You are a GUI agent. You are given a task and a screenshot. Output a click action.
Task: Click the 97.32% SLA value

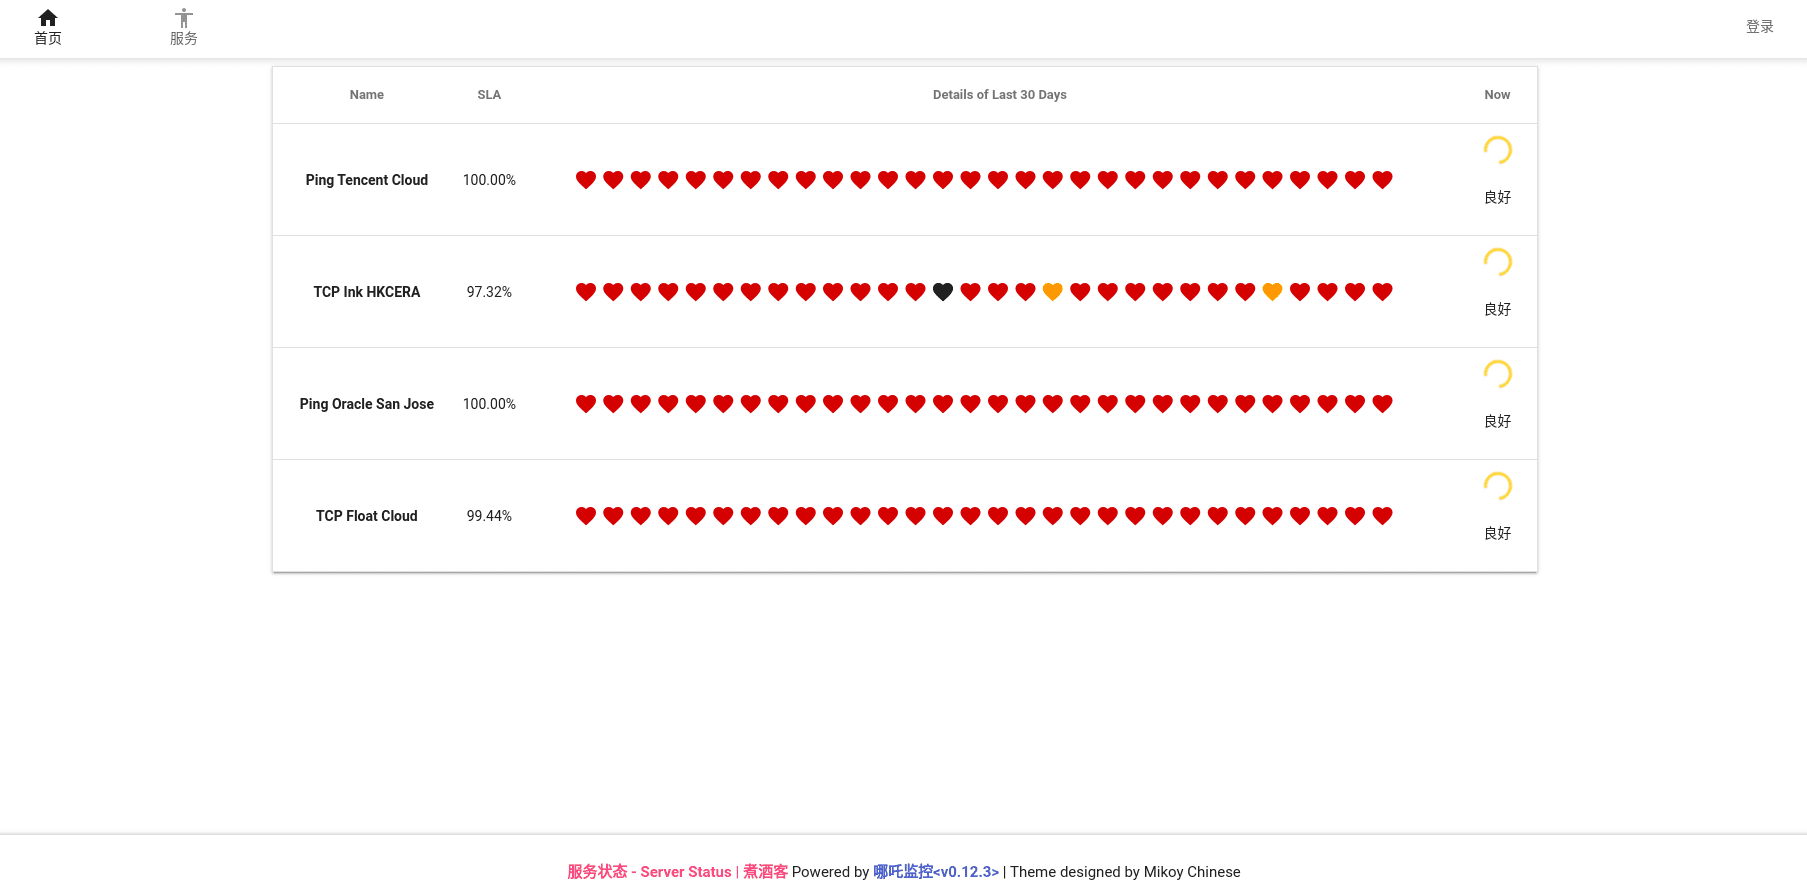[x=489, y=292]
